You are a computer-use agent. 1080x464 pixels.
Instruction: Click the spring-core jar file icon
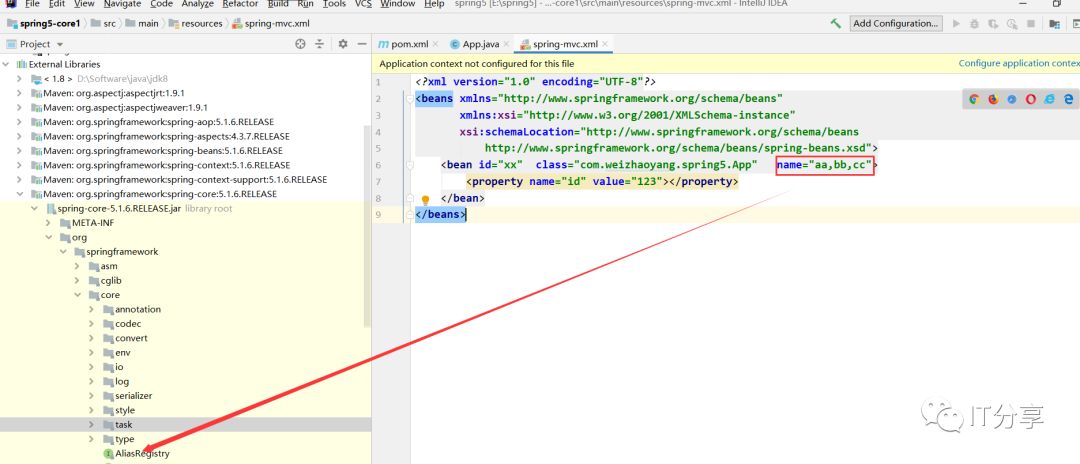coord(50,209)
